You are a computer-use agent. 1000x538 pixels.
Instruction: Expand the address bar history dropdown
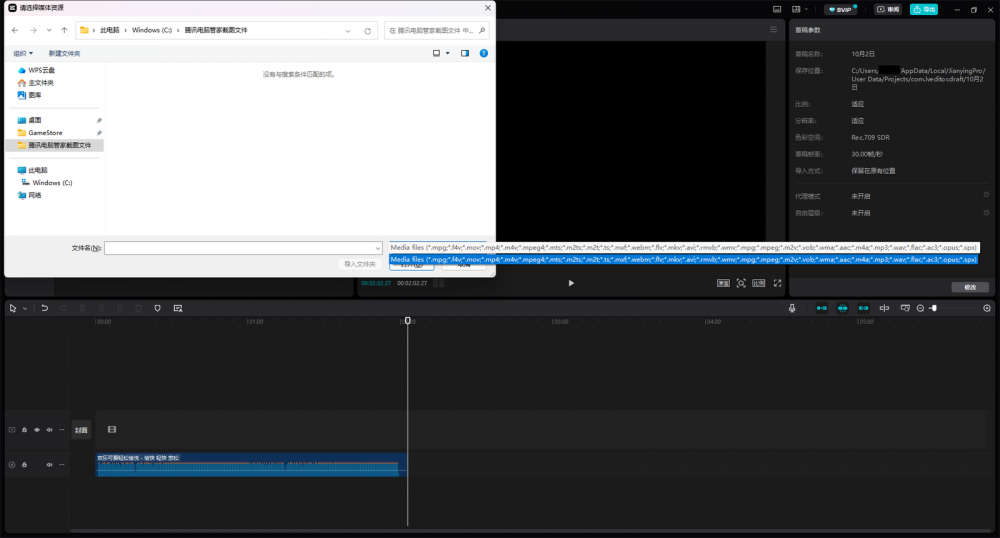(348, 31)
